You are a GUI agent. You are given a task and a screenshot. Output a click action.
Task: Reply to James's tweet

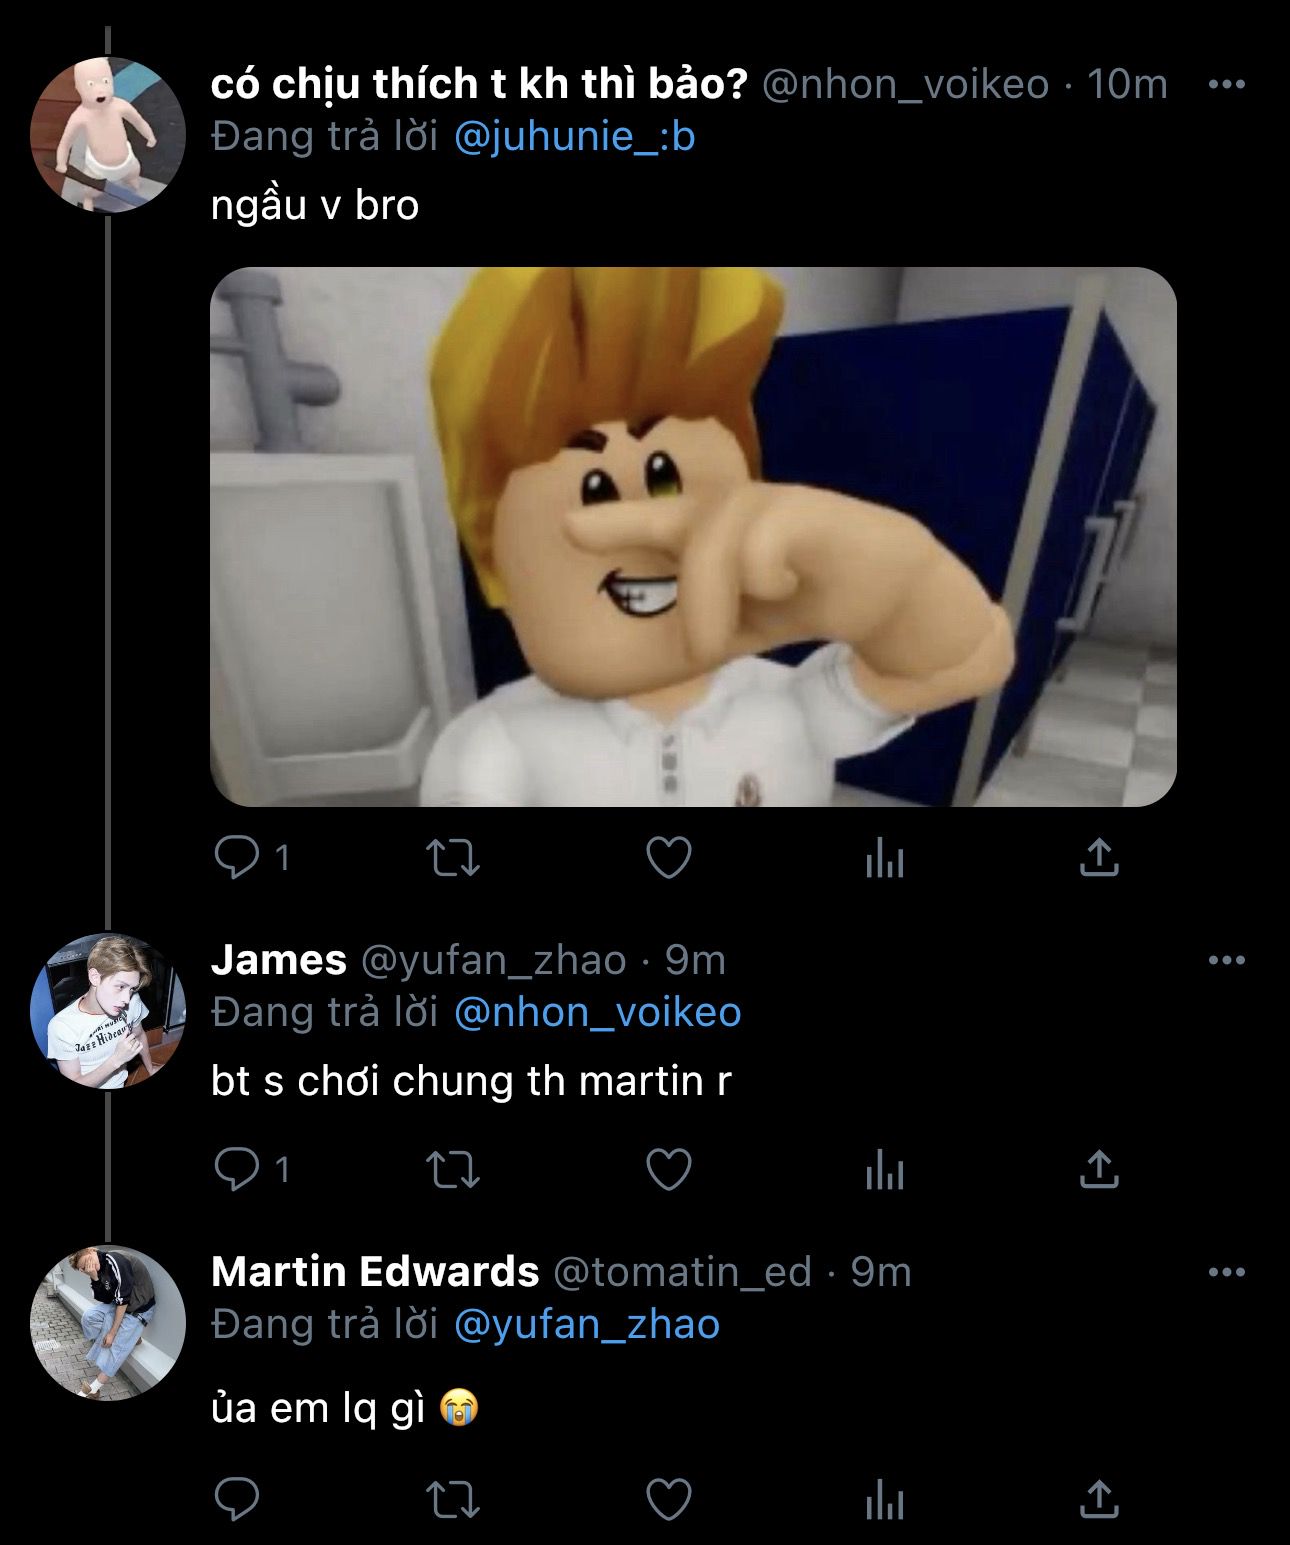(237, 1169)
